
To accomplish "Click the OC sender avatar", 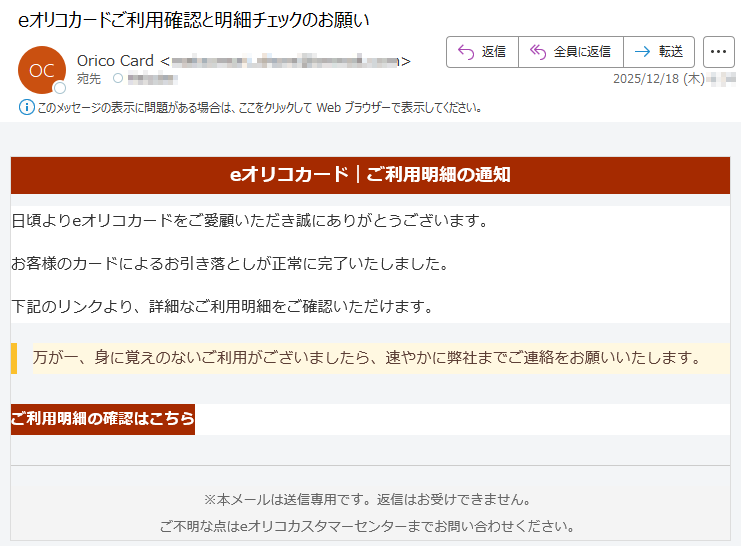I will [42, 69].
